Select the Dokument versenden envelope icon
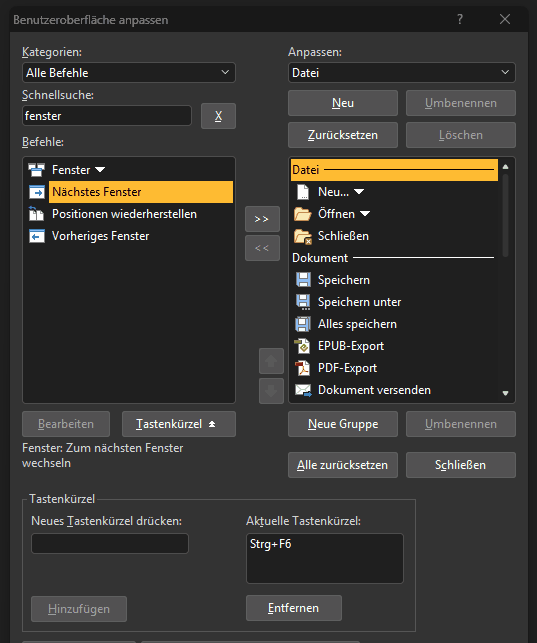537x643 pixels. point(303,390)
